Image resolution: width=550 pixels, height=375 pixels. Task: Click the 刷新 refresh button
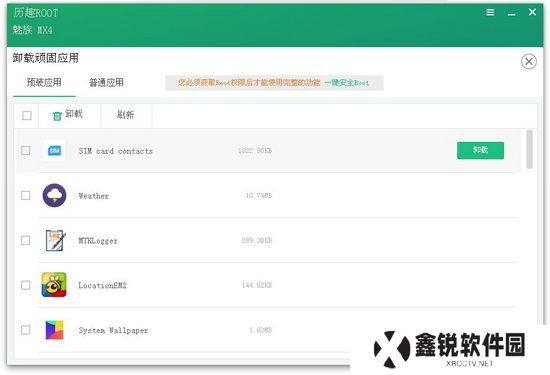(x=126, y=115)
